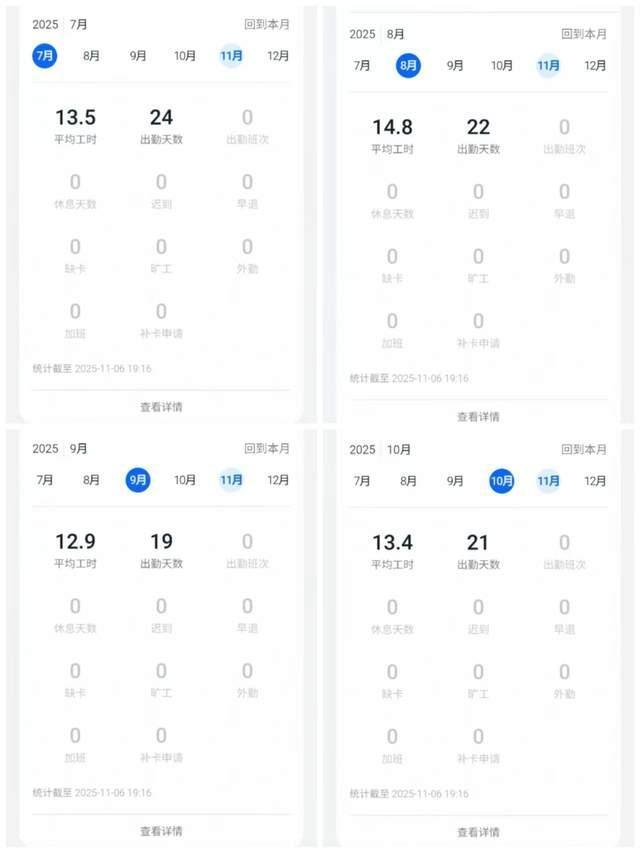Select the 7月 month chip in July panel
The image size is (640, 853).
click(42, 57)
